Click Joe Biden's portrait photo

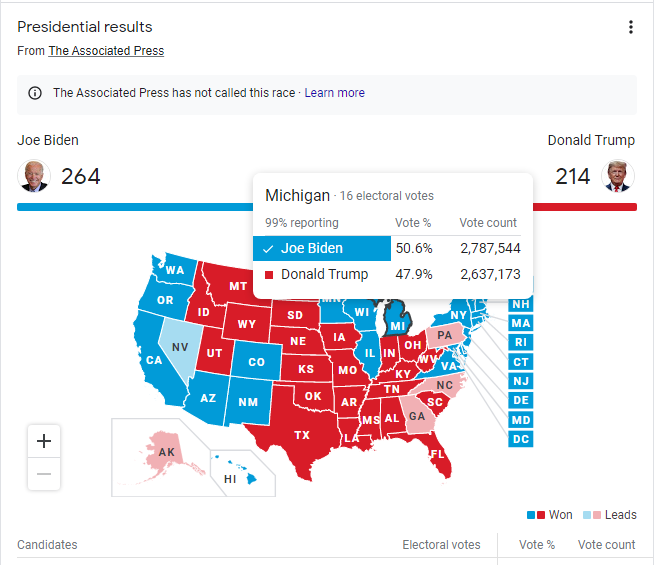pos(34,176)
